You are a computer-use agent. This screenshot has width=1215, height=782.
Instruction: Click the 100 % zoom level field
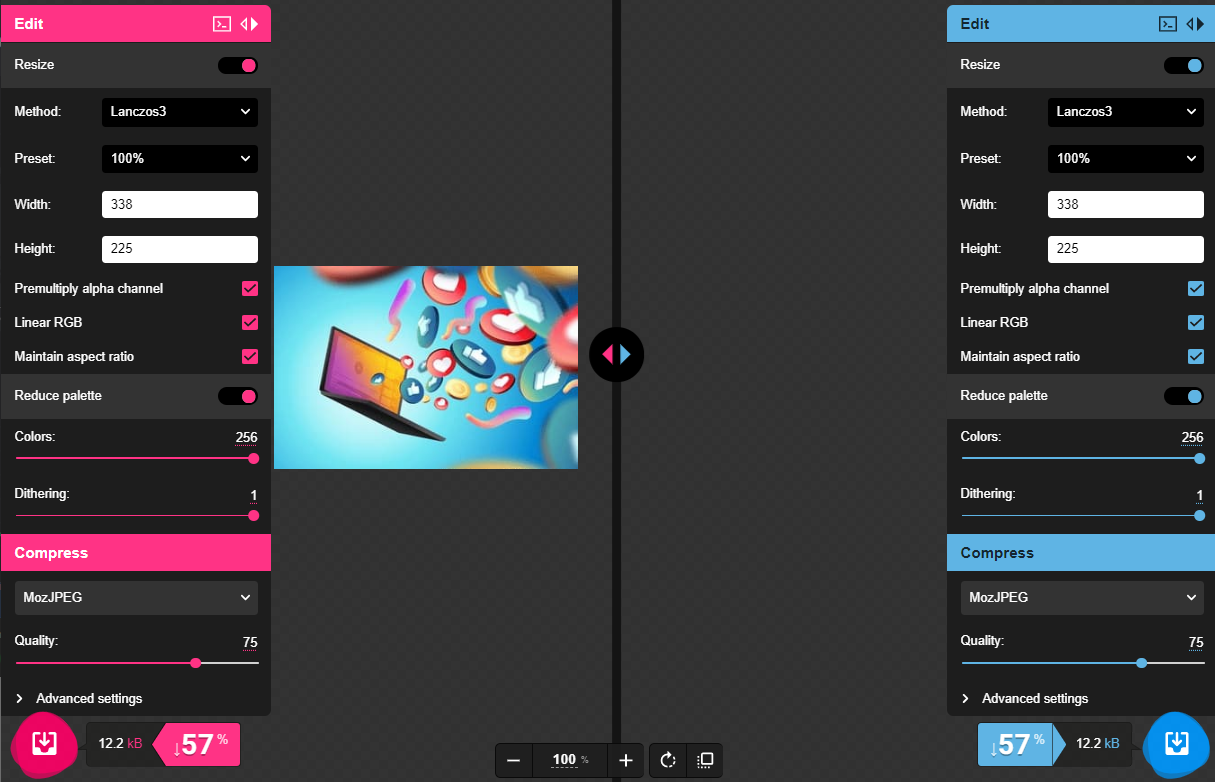[570, 760]
